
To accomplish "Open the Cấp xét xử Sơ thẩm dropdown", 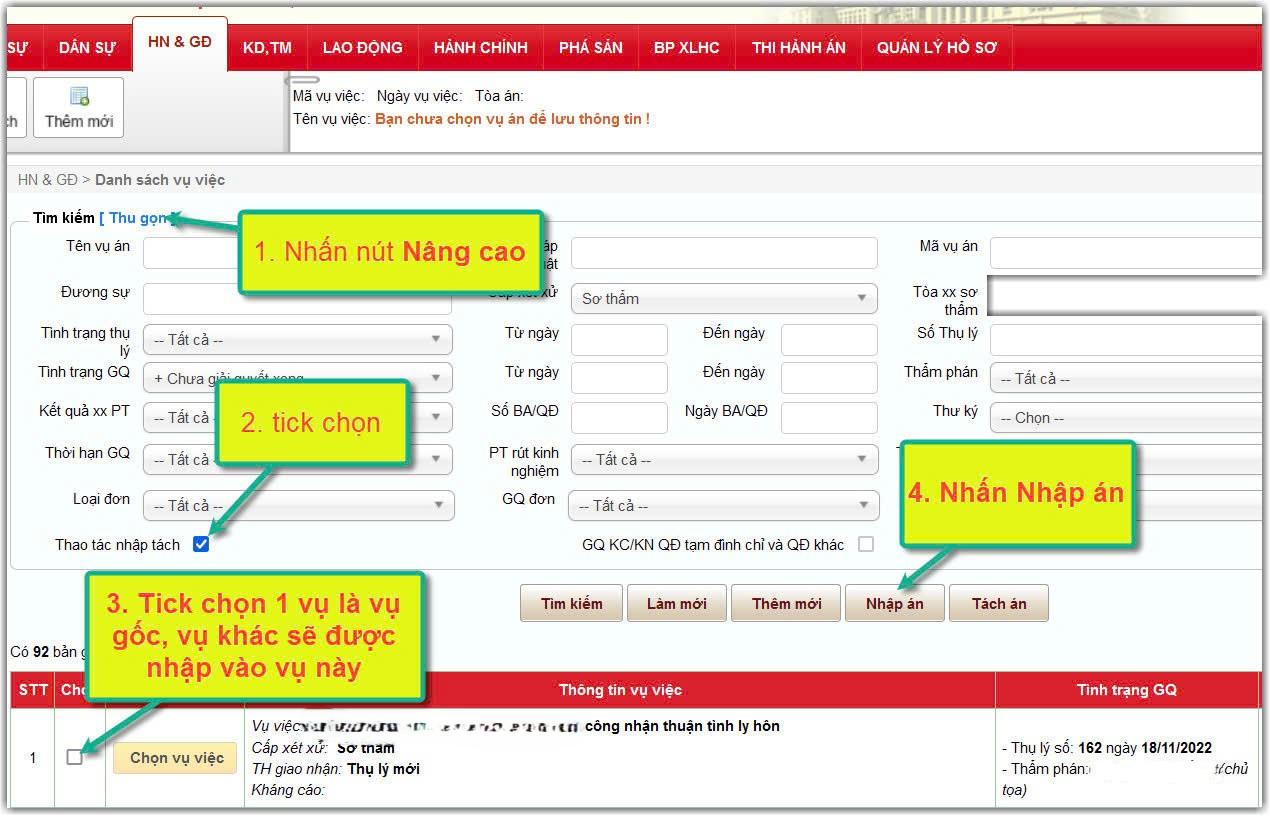I will 724,299.
